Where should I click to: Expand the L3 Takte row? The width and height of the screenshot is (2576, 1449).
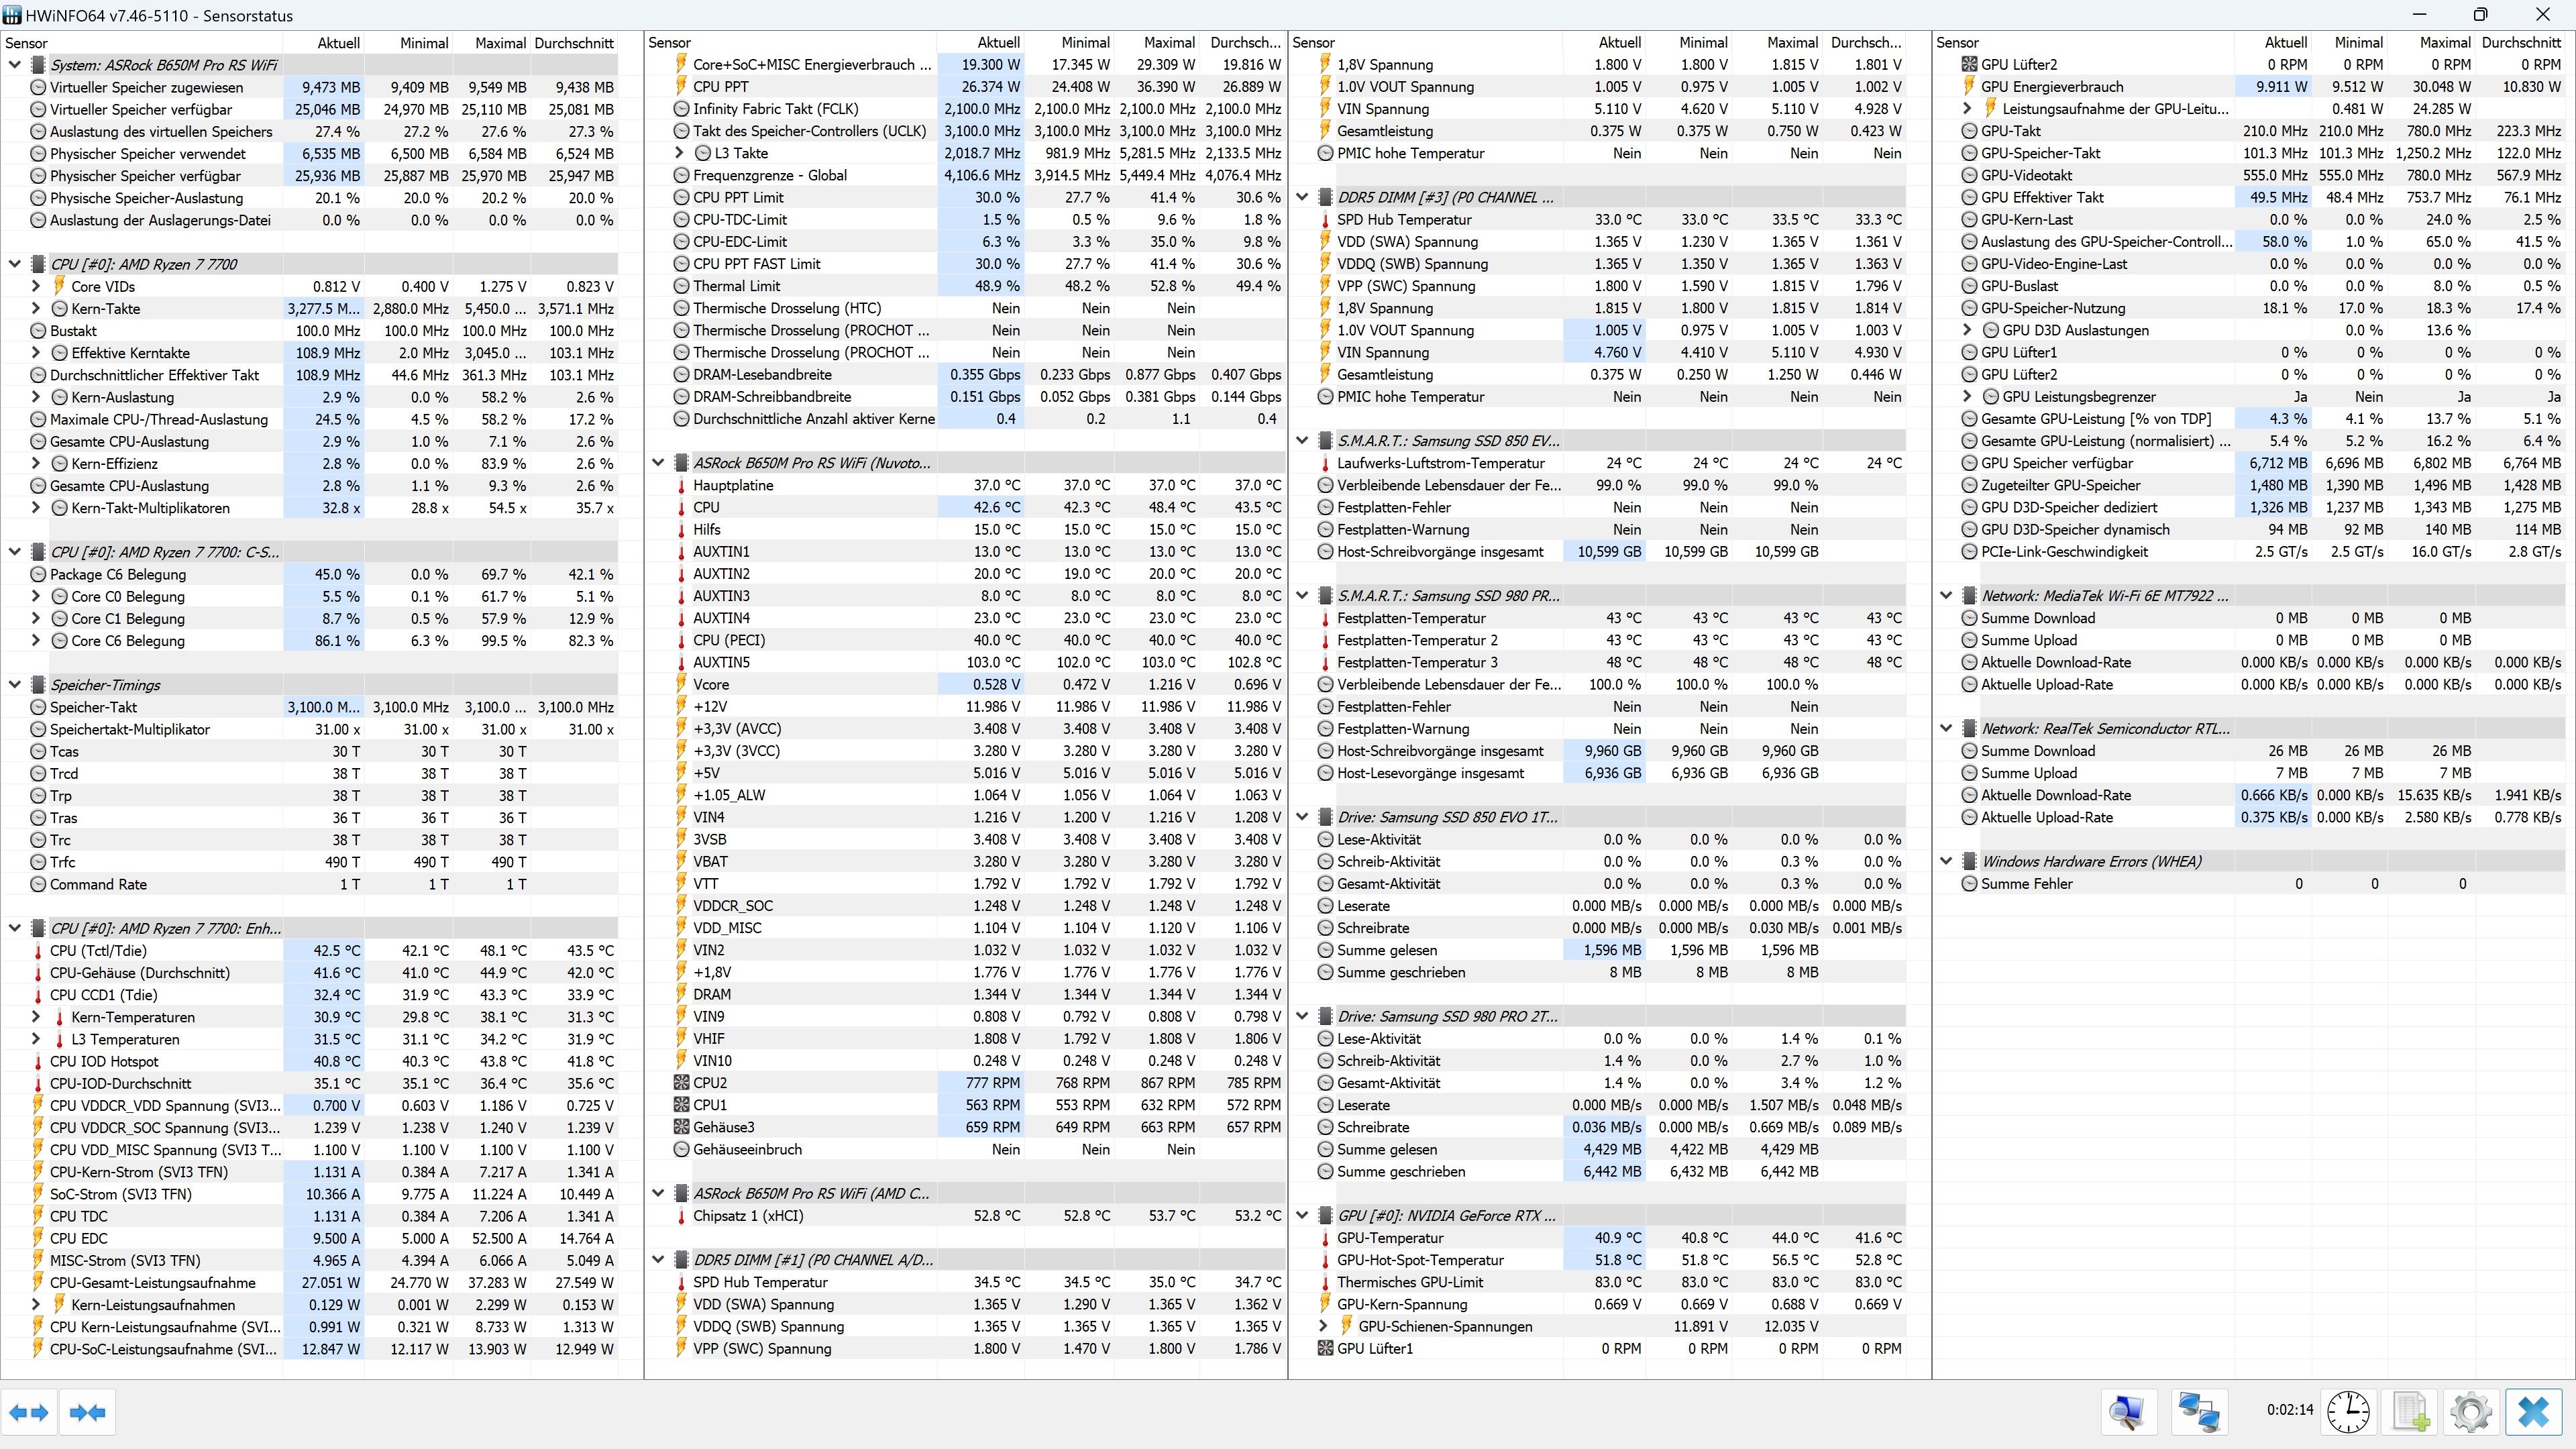point(679,153)
